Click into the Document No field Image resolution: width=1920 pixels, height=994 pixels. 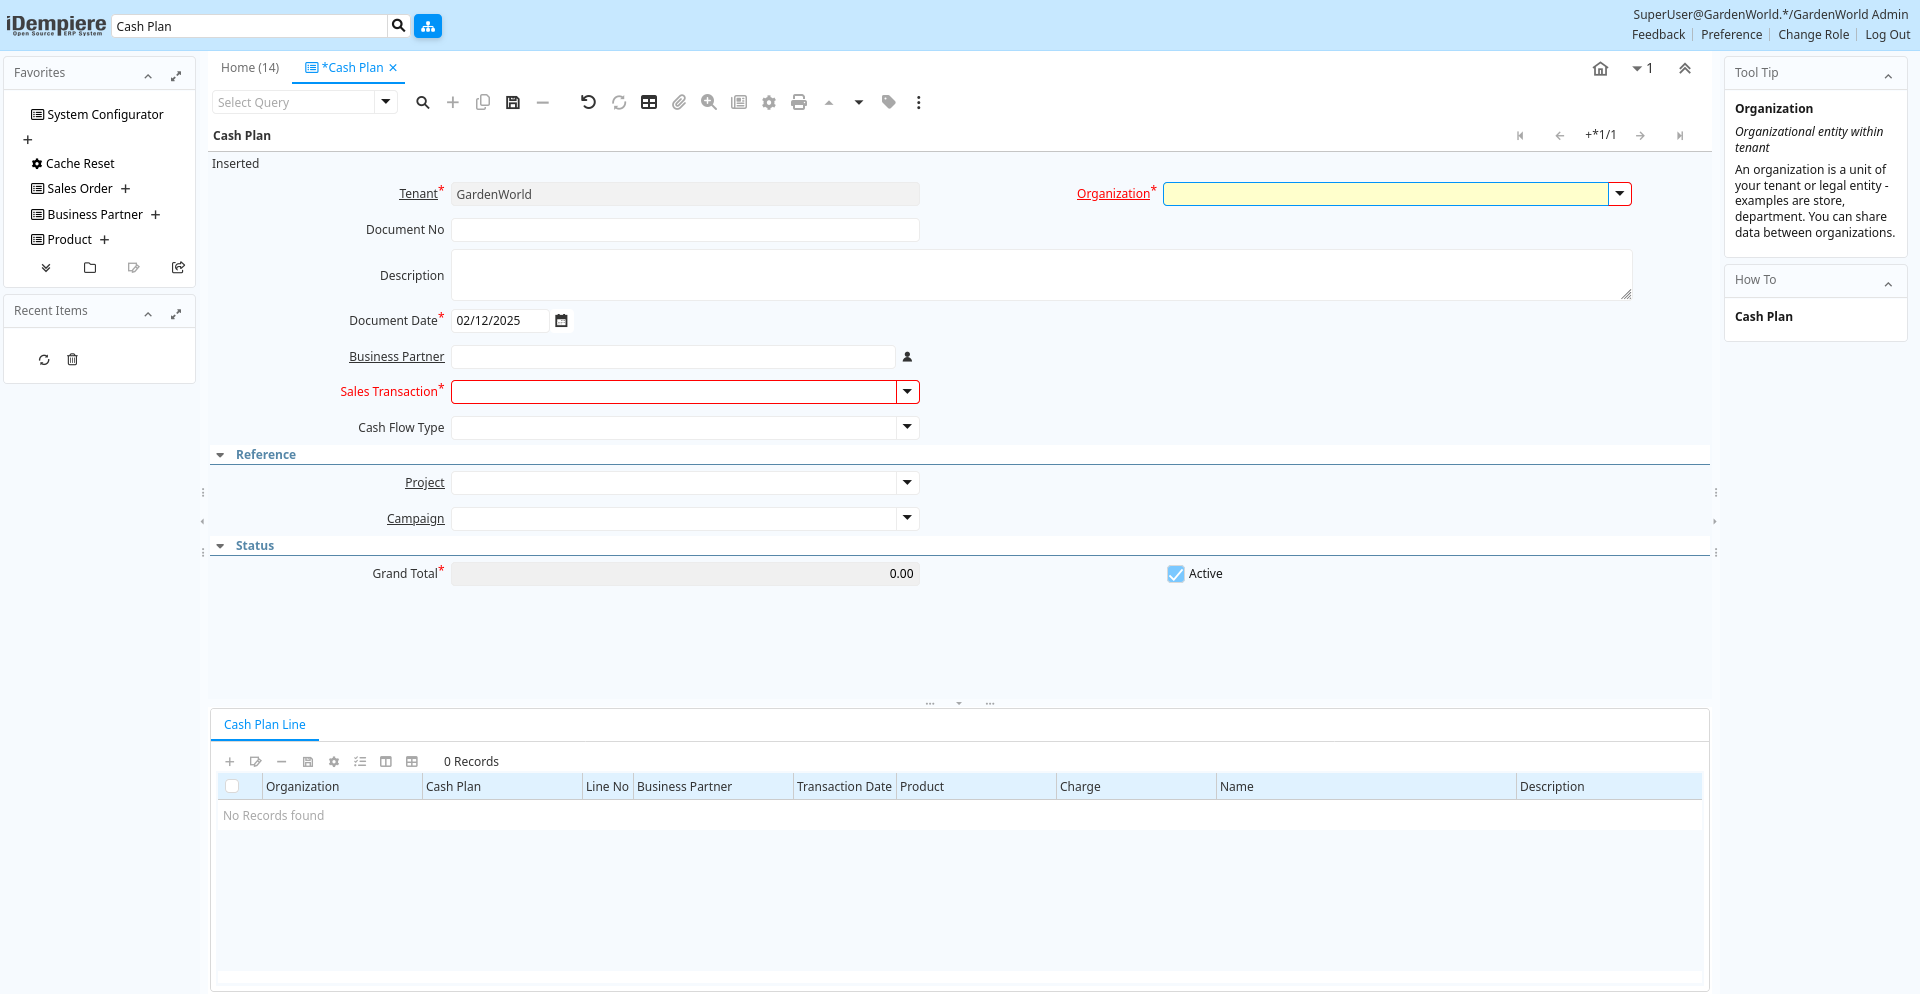[x=685, y=230]
